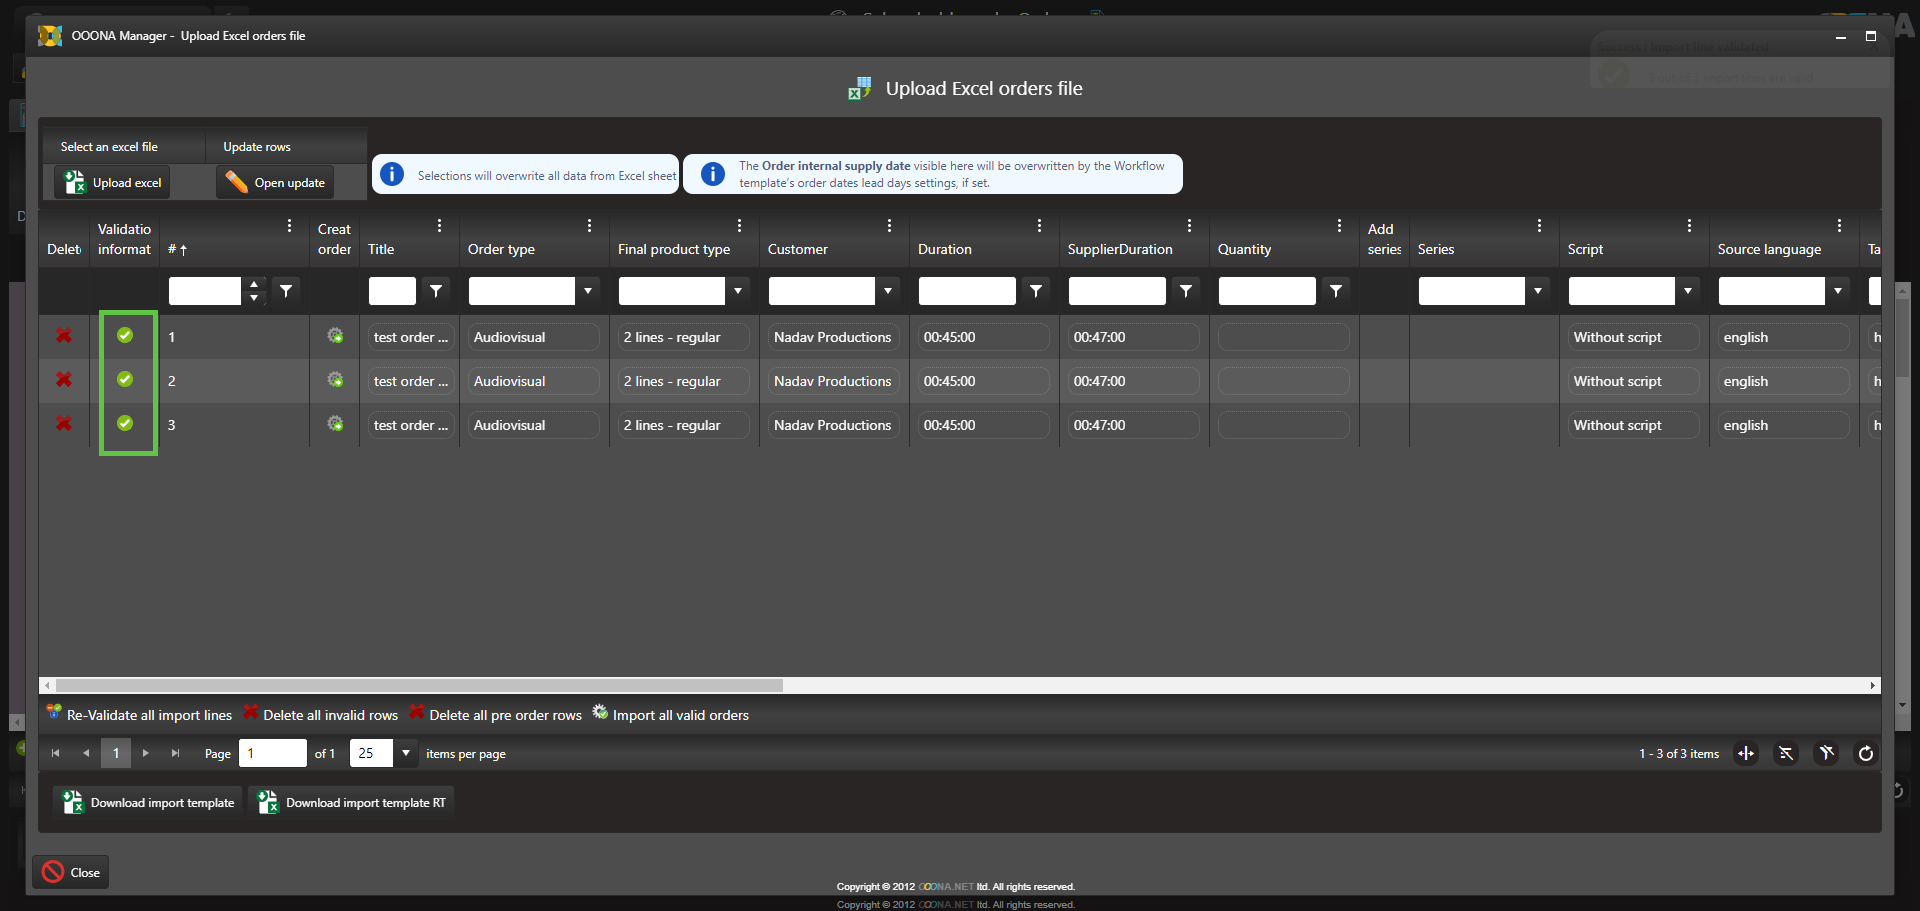
Task: Click the Upload excel button
Action: (113, 183)
